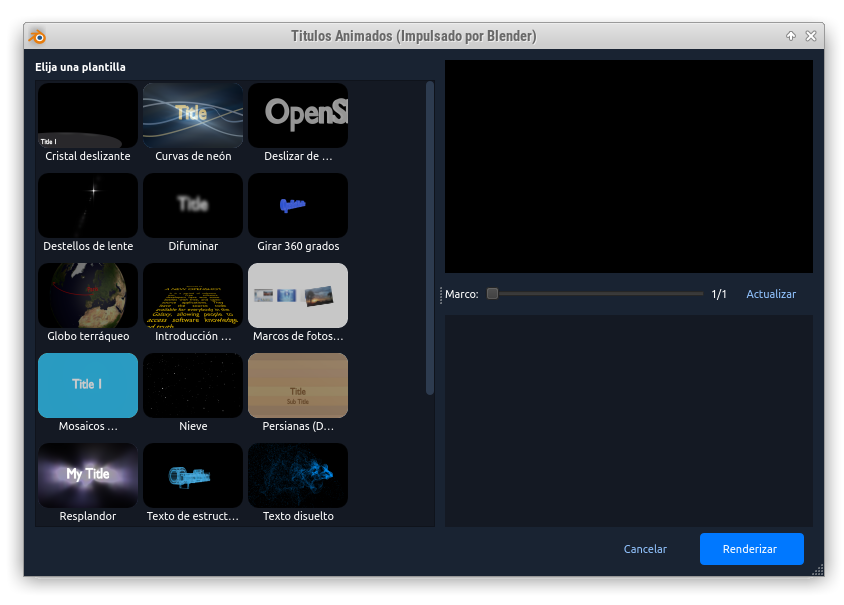The width and height of the screenshot is (844, 605).
Task: Select the Introducción scrolling text template
Action: (x=193, y=296)
